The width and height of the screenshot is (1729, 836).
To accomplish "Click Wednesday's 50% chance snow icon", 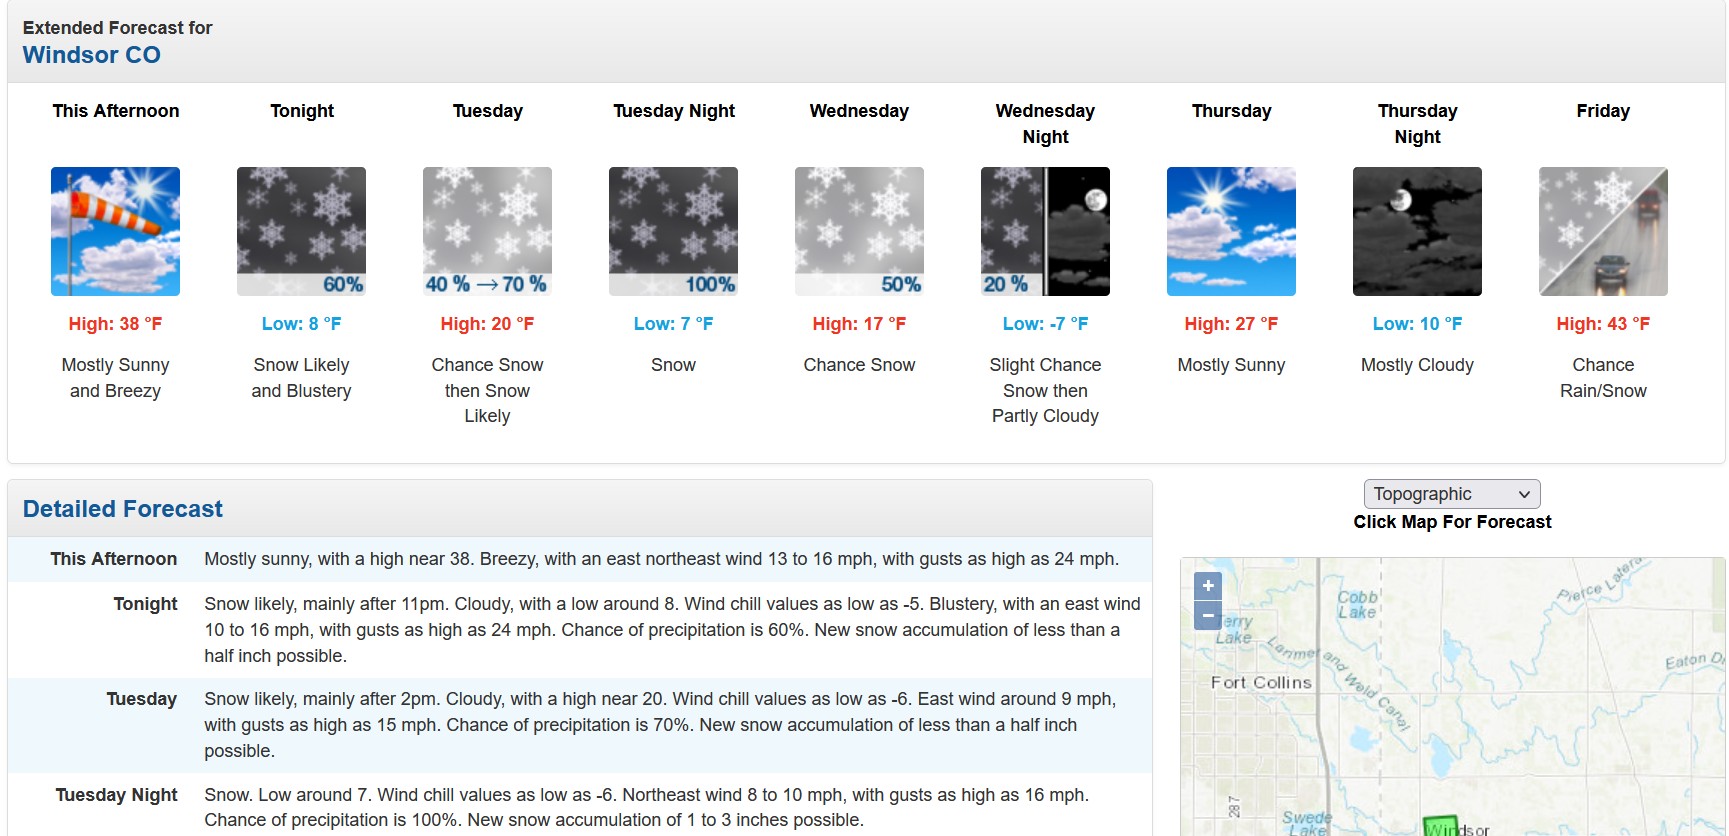I will point(859,231).
